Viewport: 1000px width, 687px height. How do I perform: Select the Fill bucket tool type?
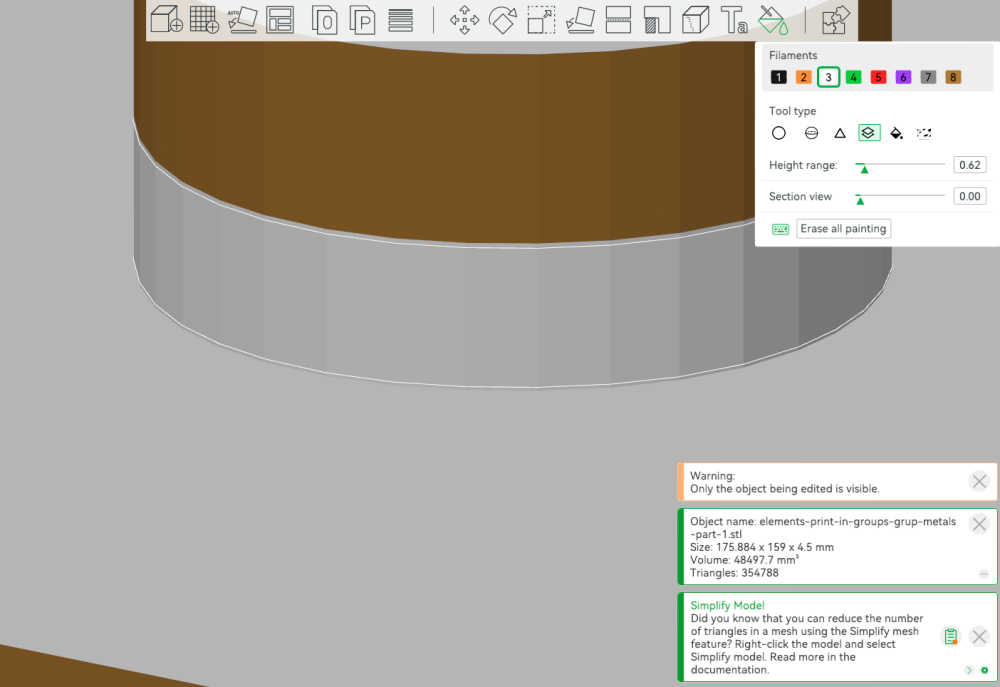897,133
